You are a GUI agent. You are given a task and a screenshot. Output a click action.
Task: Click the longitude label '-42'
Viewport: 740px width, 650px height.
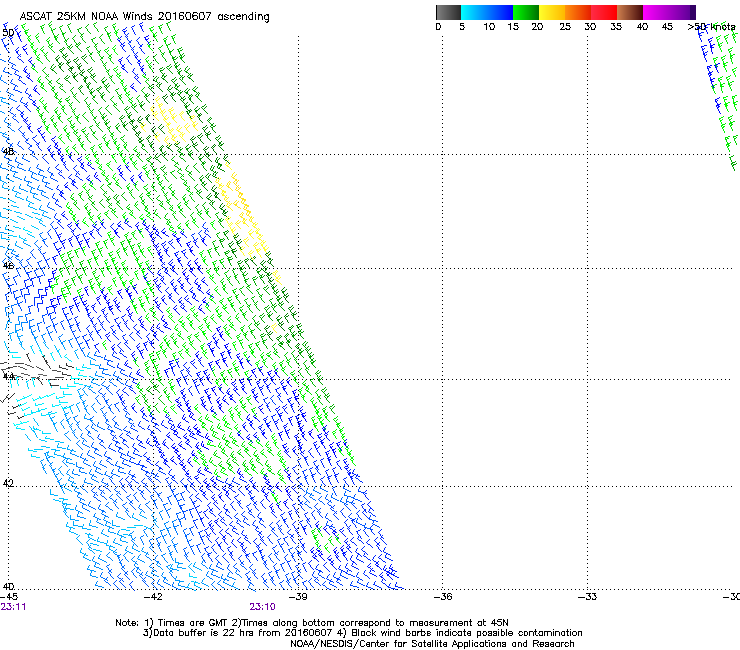tap(153, 597)
